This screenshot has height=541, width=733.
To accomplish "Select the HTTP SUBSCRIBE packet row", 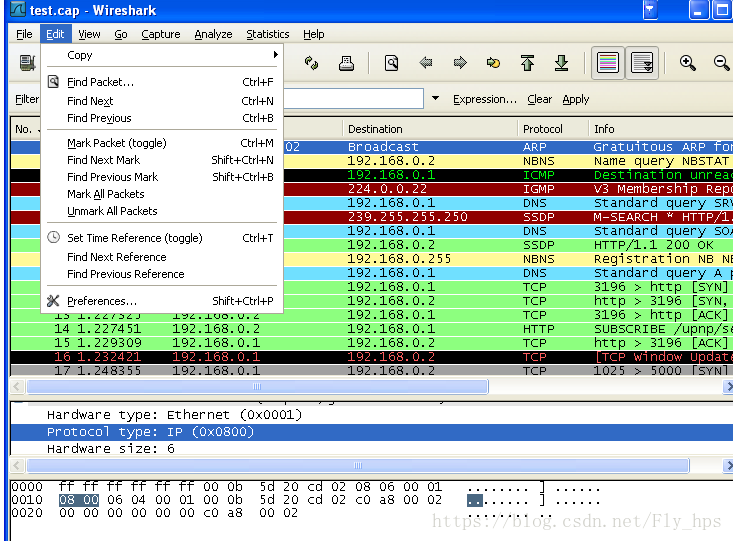I will [372, 329].
